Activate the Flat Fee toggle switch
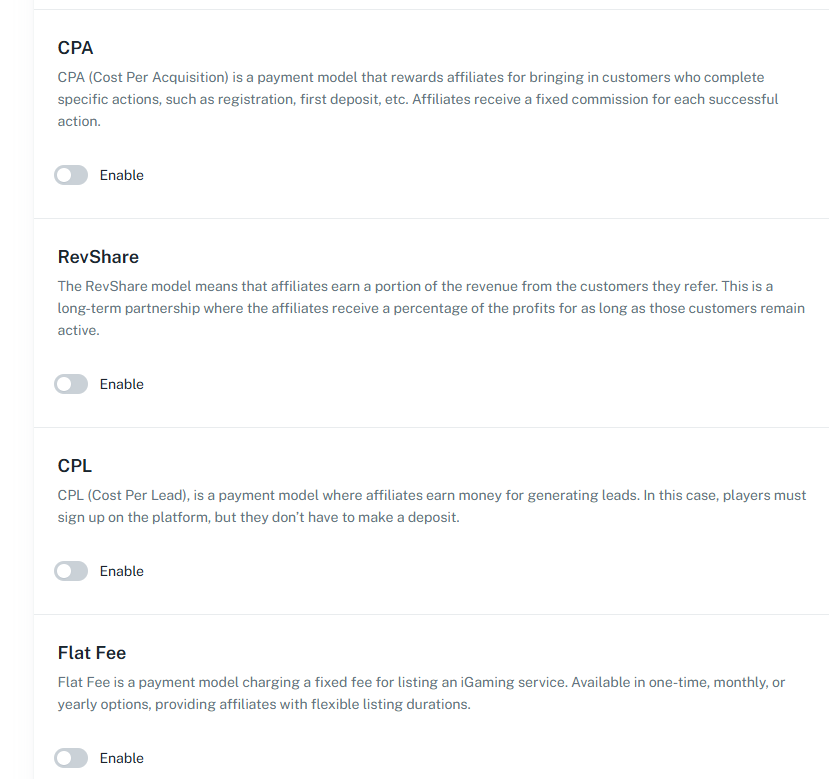Image resolution: width=829 pixels, height=779 pixels. [71, 759]
